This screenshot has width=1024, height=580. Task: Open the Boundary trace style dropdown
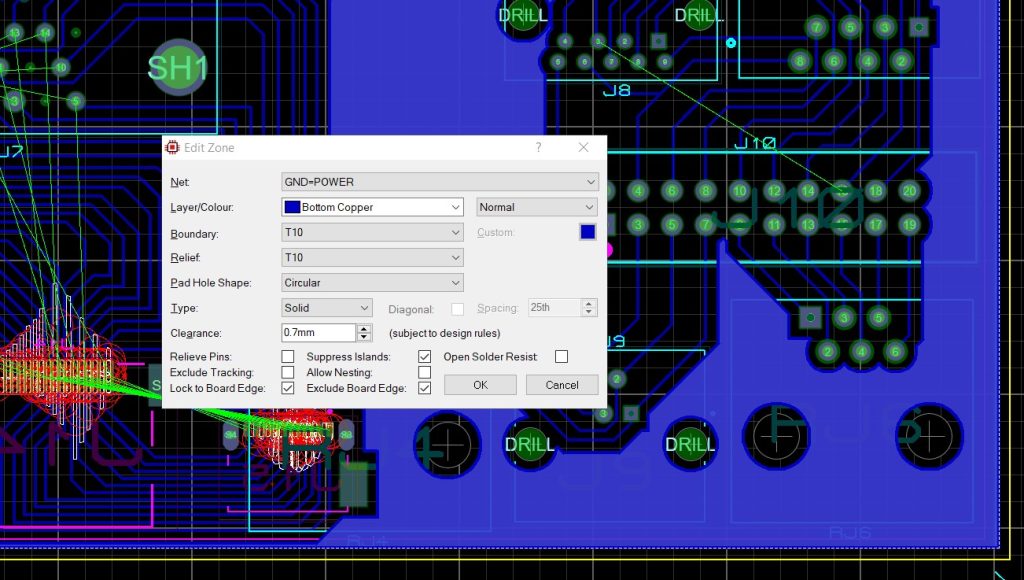click(x=372, y=232)
